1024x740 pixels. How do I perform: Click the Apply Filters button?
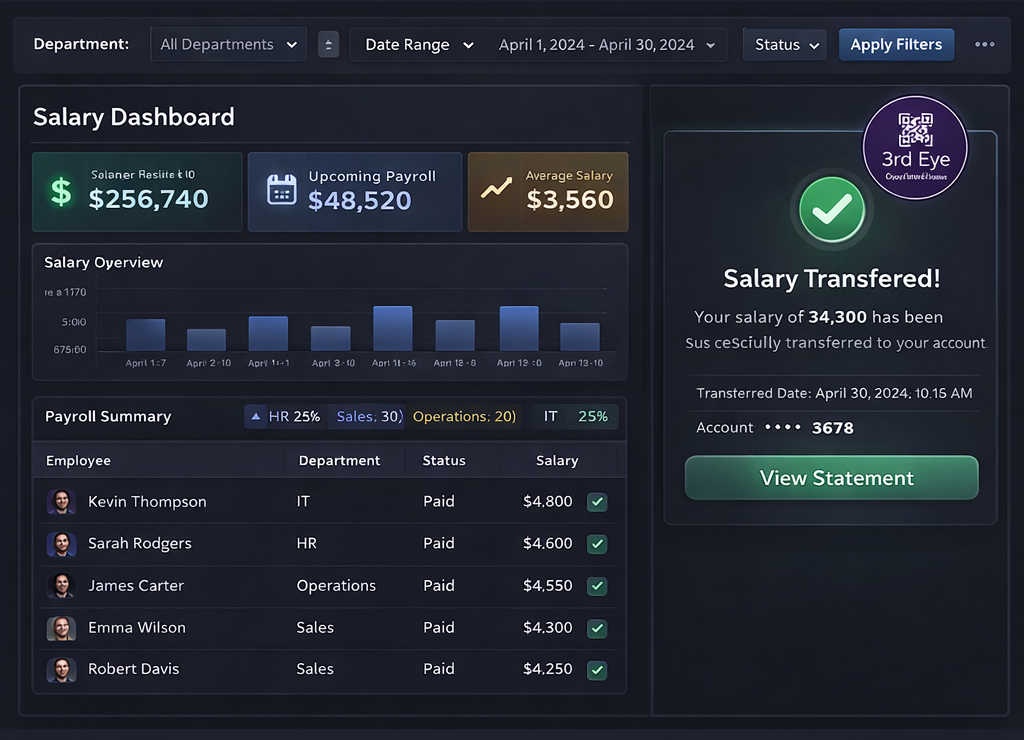coord(896,45)
